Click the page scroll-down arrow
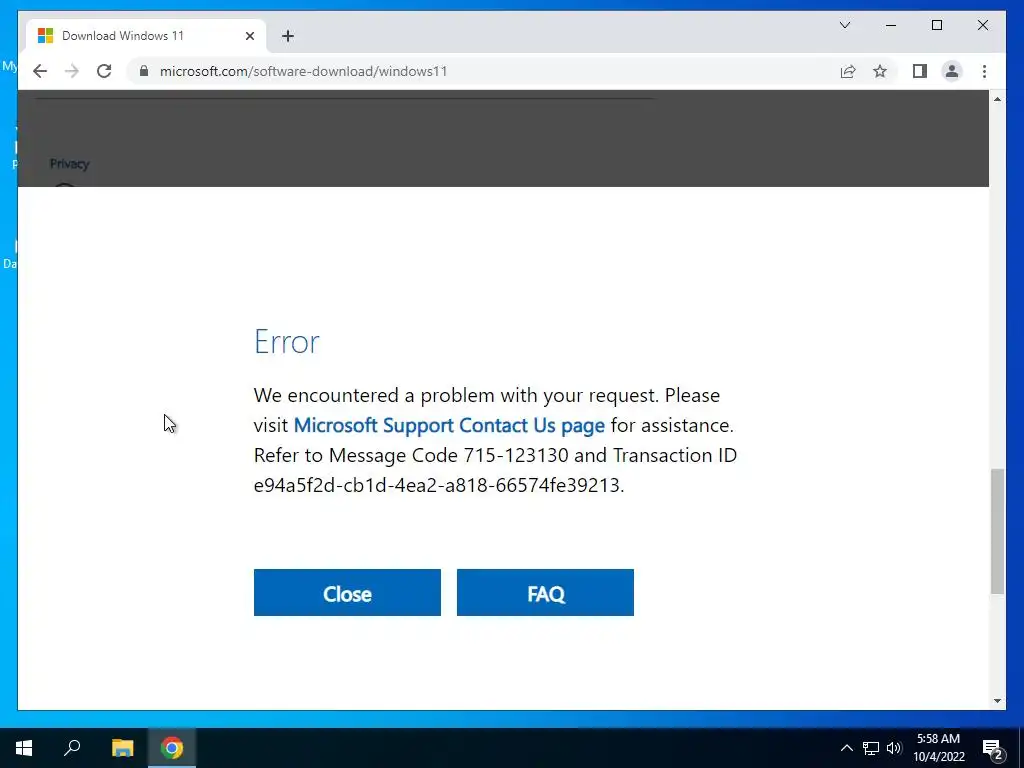 tap(997, 701)
